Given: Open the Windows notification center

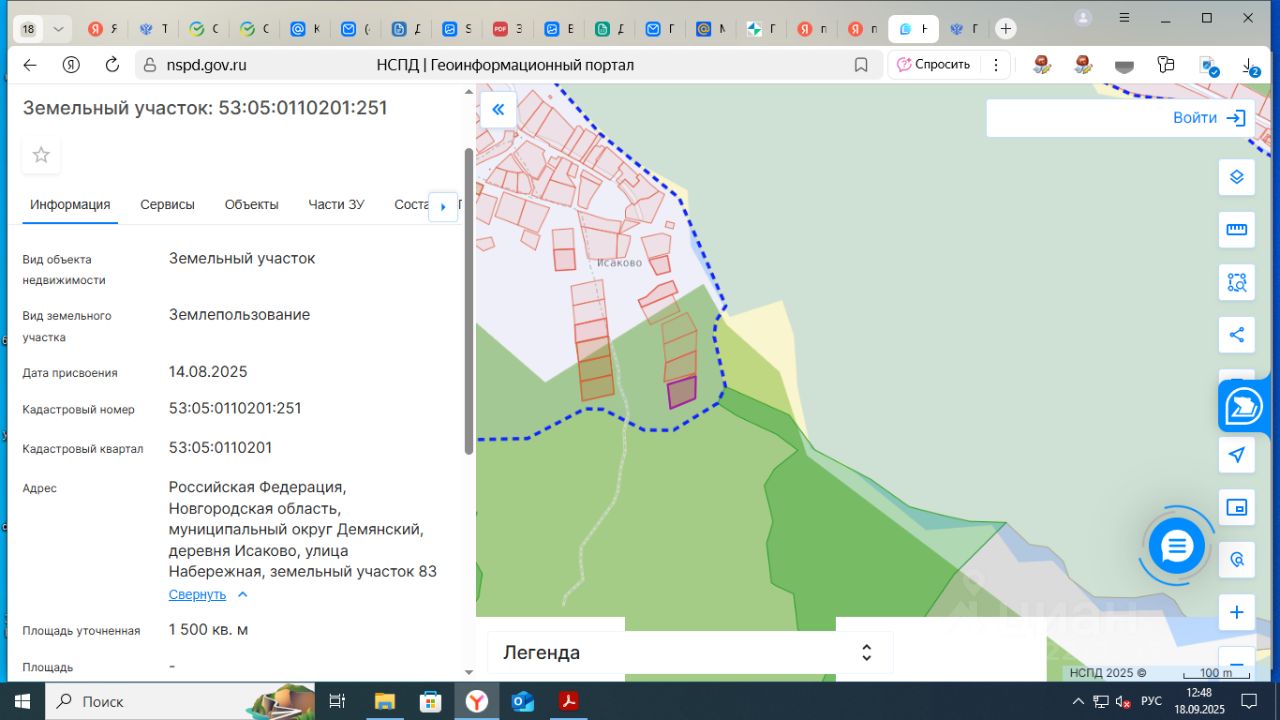Looking at the screenshot, I should click(1249, 701).
